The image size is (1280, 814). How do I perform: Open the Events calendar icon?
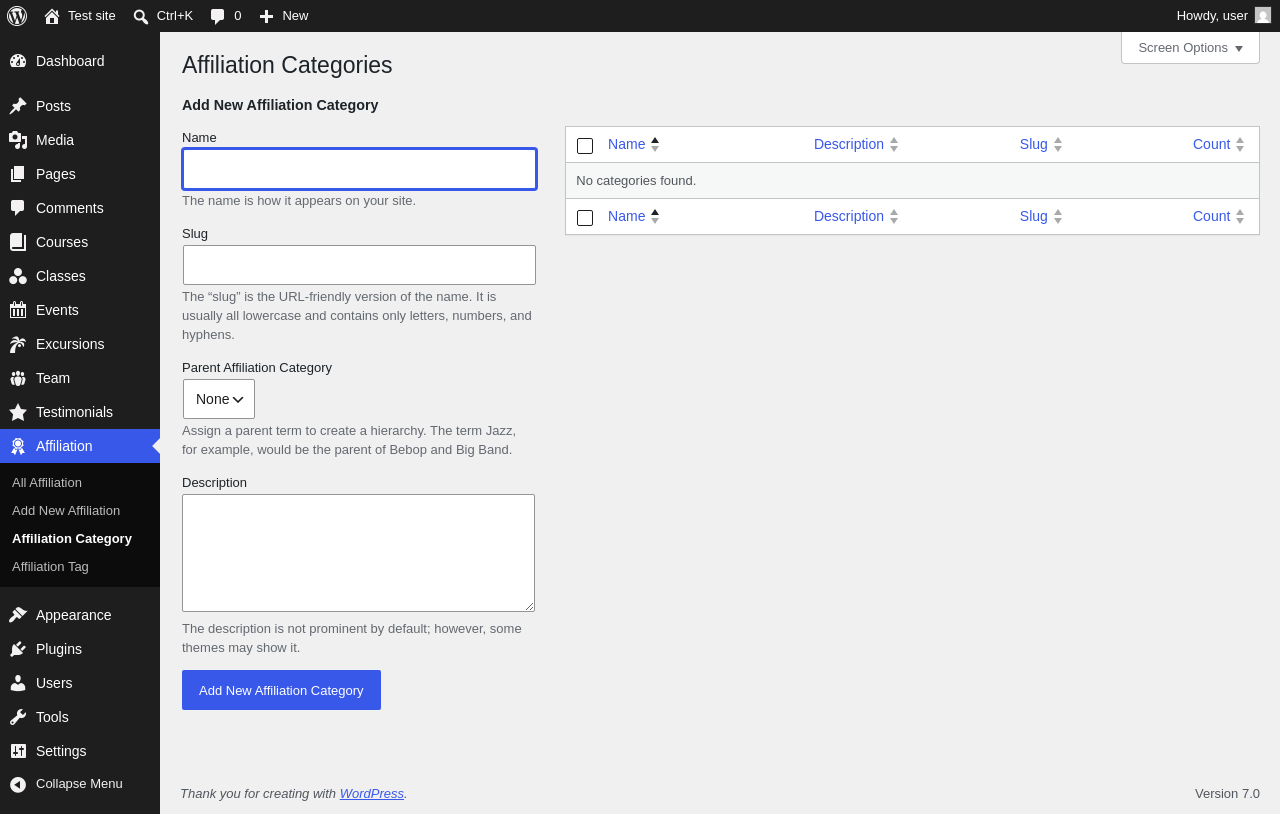[18, 310]
